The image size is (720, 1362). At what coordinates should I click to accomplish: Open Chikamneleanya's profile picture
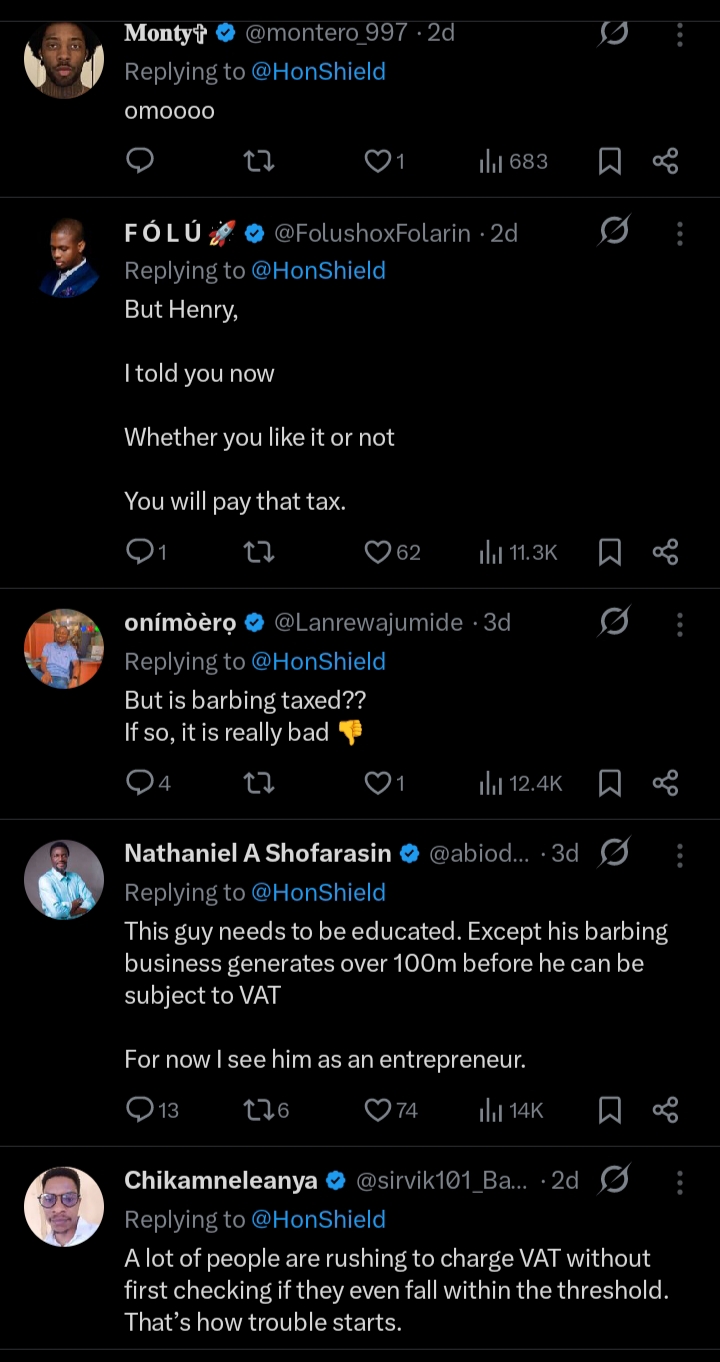coord(64,1206)
